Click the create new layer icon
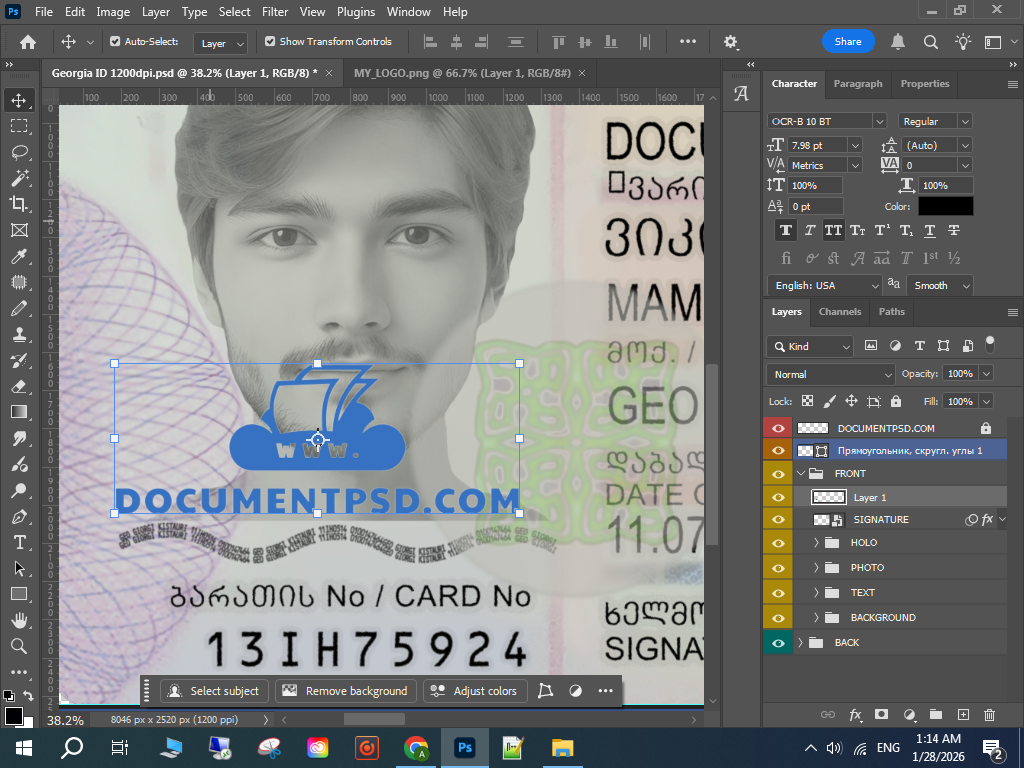 click(963, 715)
